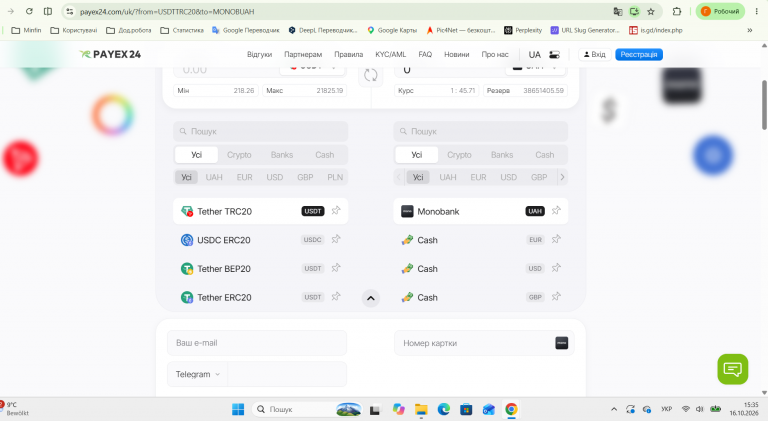This screenshot has width=768, height=421.
Task: Pin Cash EUR row to favorites
Action: click(556, 239)
